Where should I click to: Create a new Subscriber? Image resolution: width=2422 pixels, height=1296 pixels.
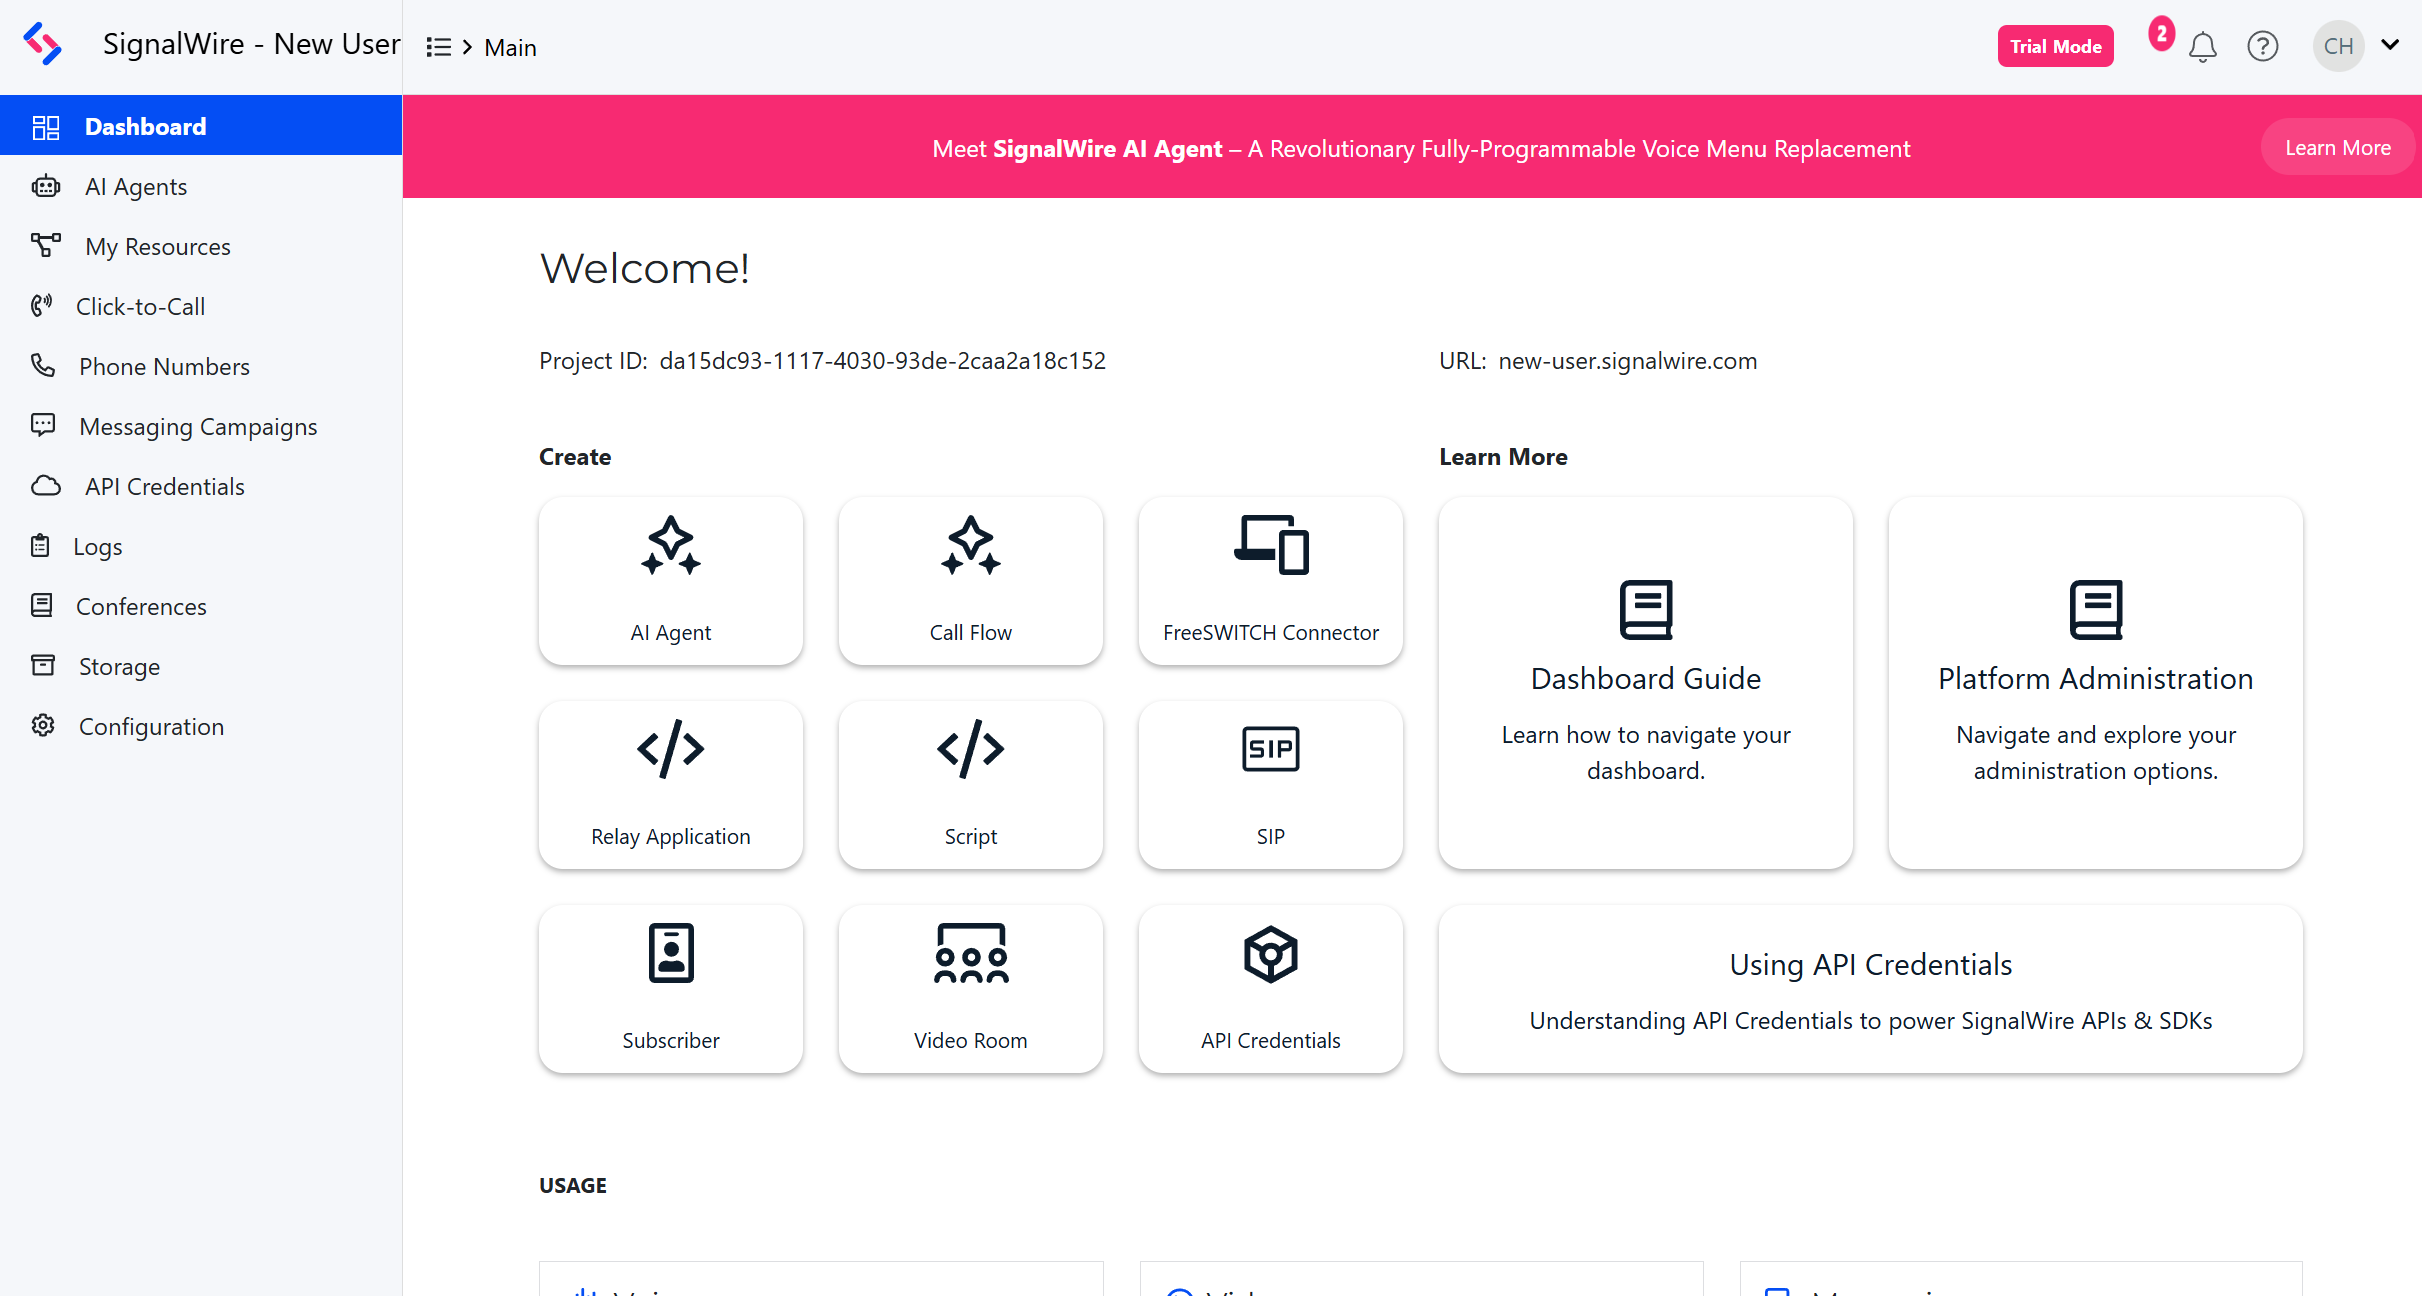click(670, 989)
